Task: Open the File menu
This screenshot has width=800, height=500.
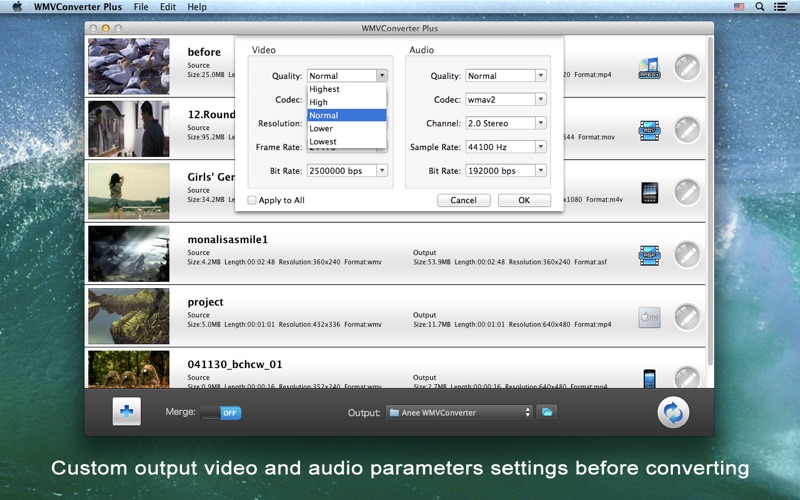Action: pyautogui.click(x=141, y=7)
